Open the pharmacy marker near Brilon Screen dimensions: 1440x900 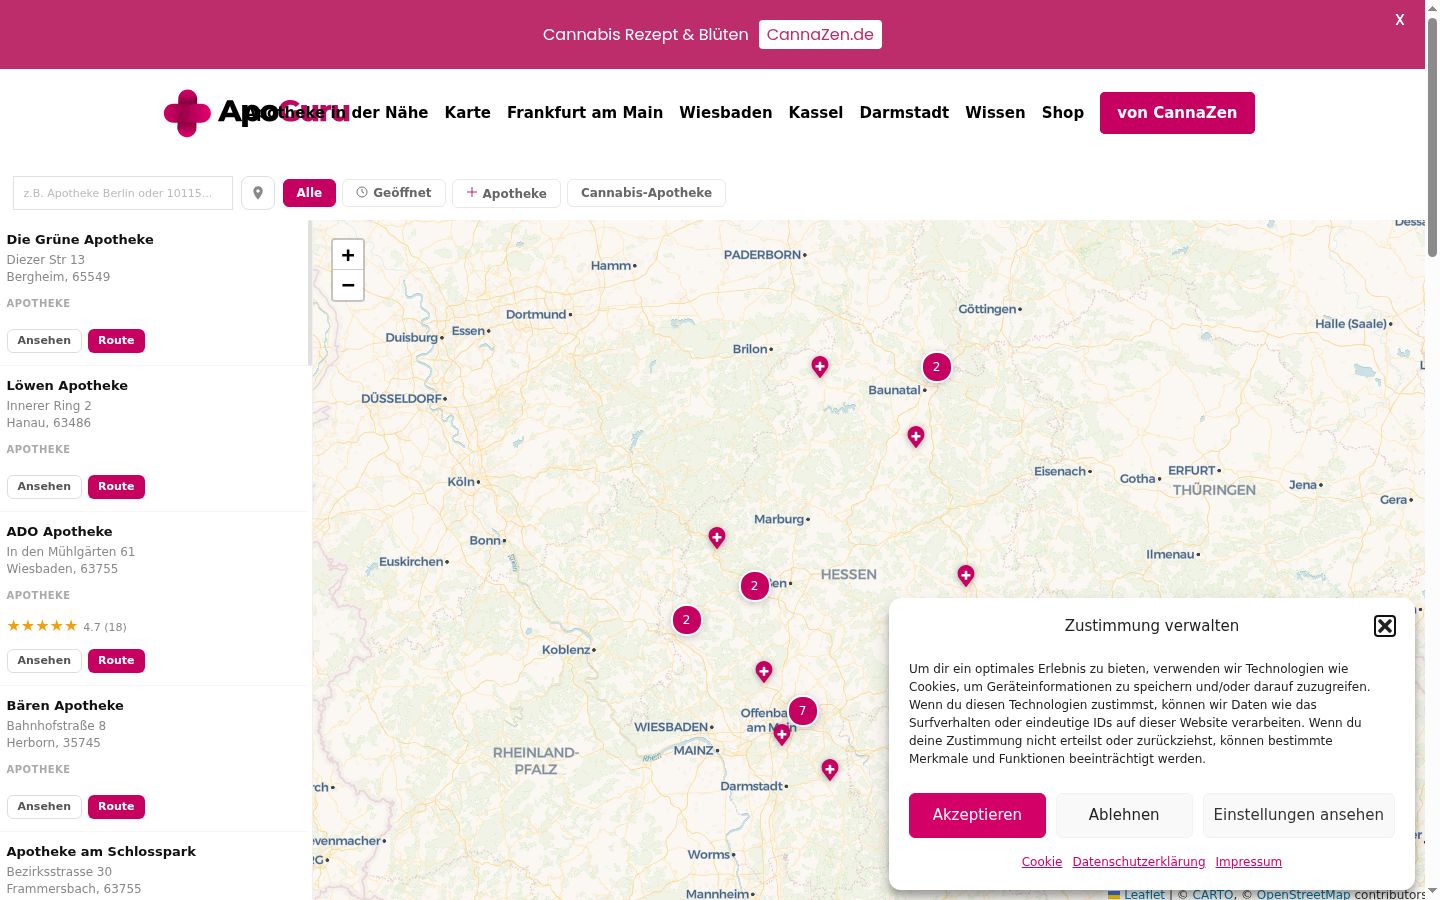point(820,367)
